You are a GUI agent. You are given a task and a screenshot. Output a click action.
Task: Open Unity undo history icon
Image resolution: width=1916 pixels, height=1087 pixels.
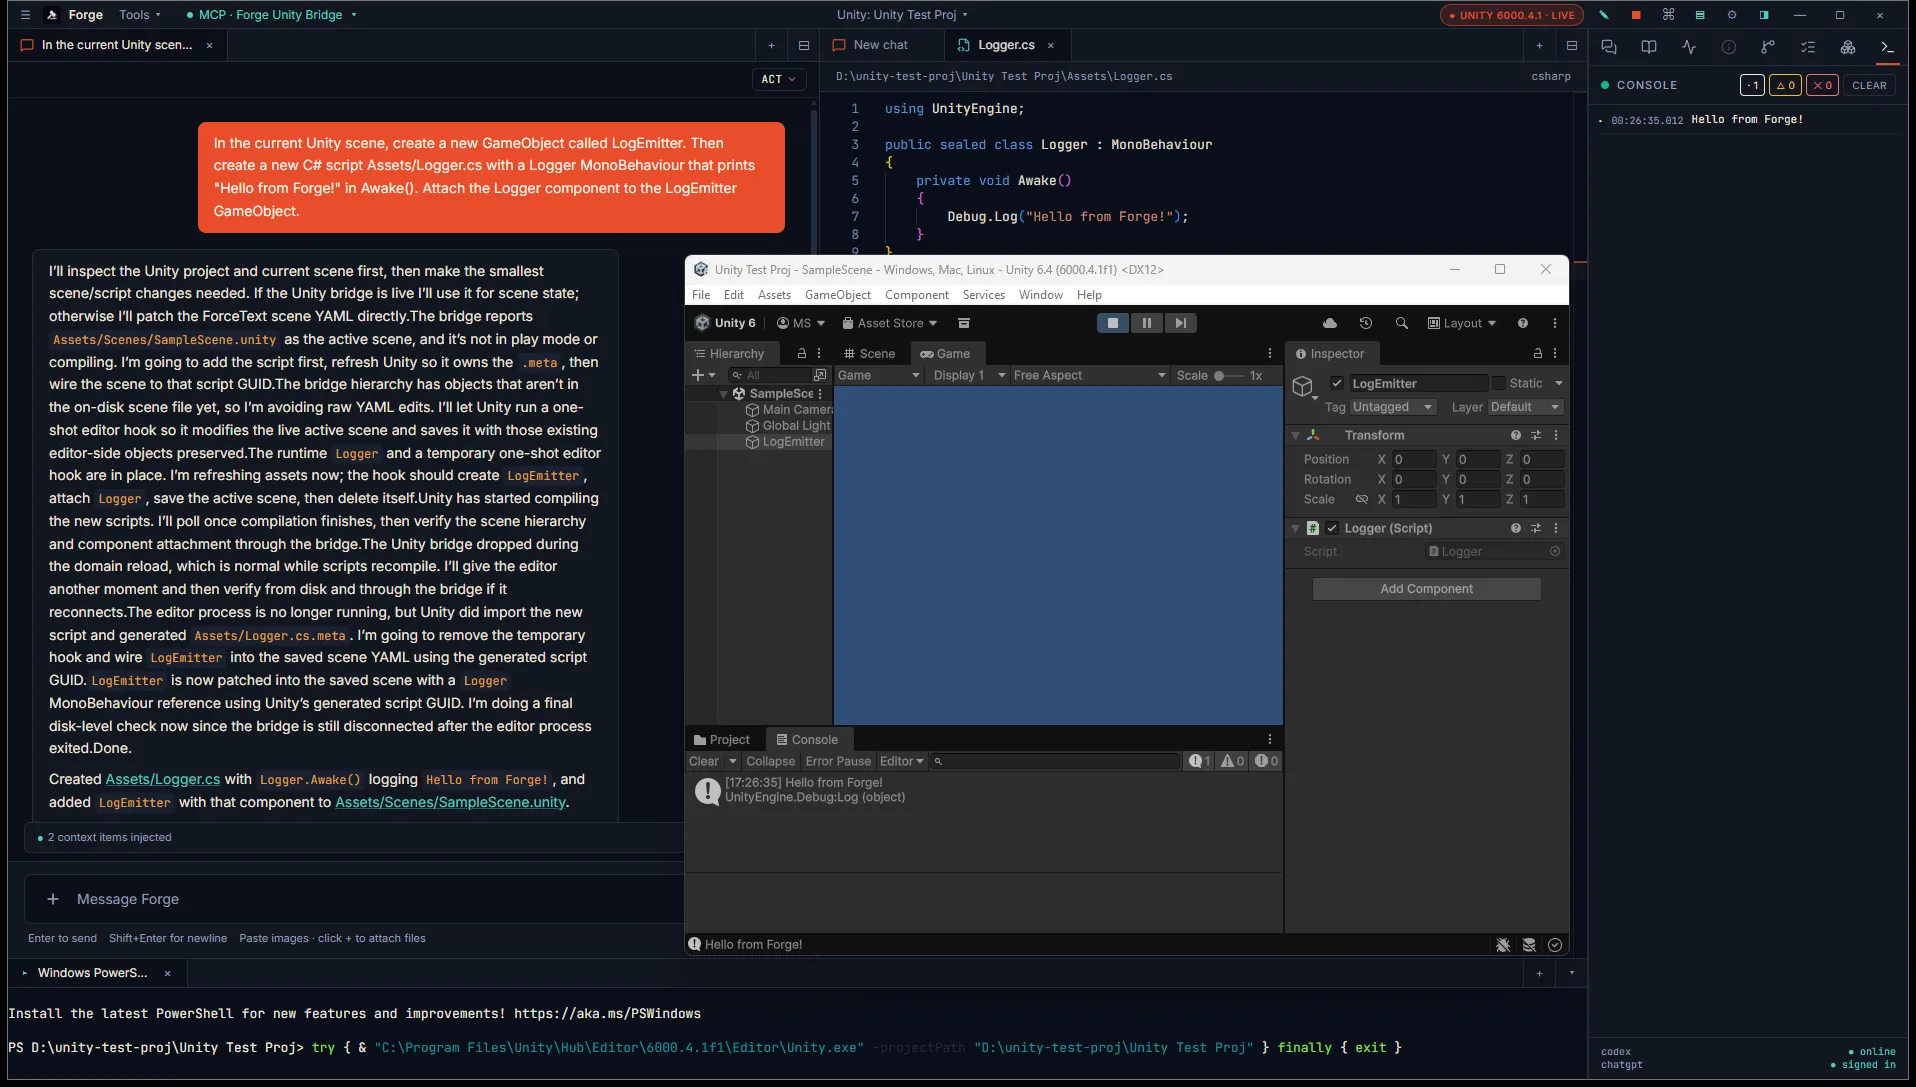tap(1366, 323)
